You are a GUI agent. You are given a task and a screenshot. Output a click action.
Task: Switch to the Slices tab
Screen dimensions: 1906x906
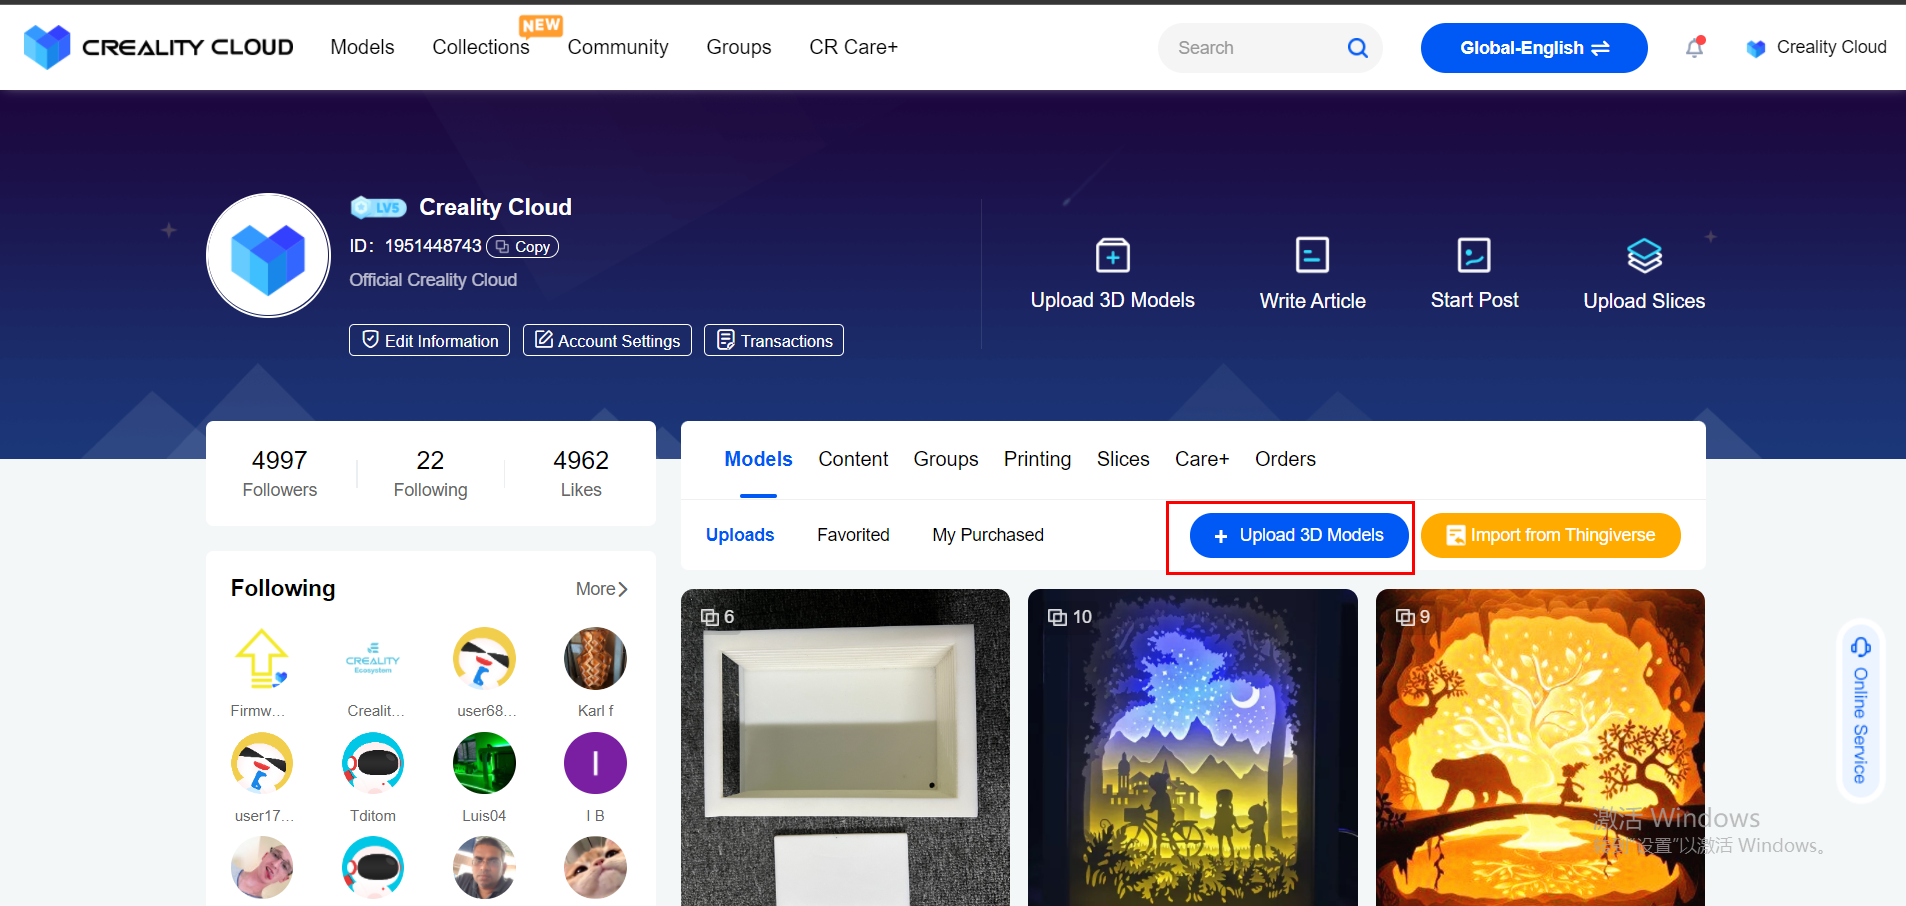pyautogui.click(x=1122, y=459)
